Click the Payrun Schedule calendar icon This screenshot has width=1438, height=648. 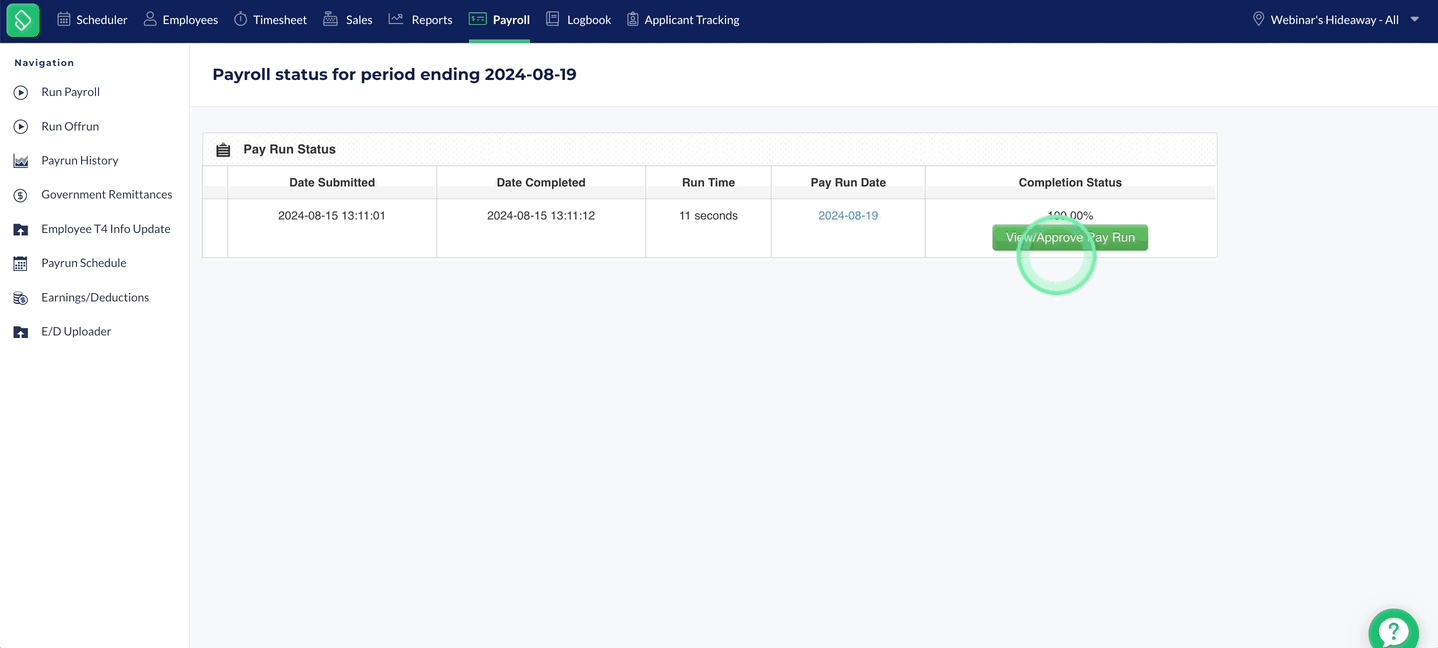20,264
